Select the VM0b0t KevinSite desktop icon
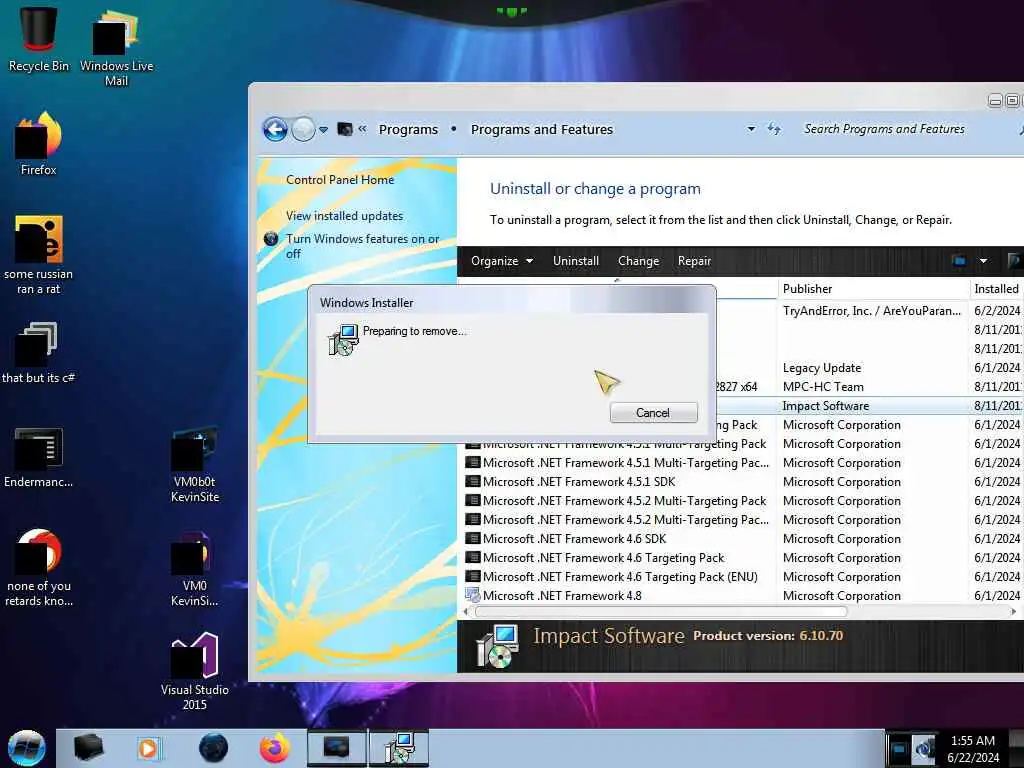This screenshot has width=1024, height=768. click(195, 465)
